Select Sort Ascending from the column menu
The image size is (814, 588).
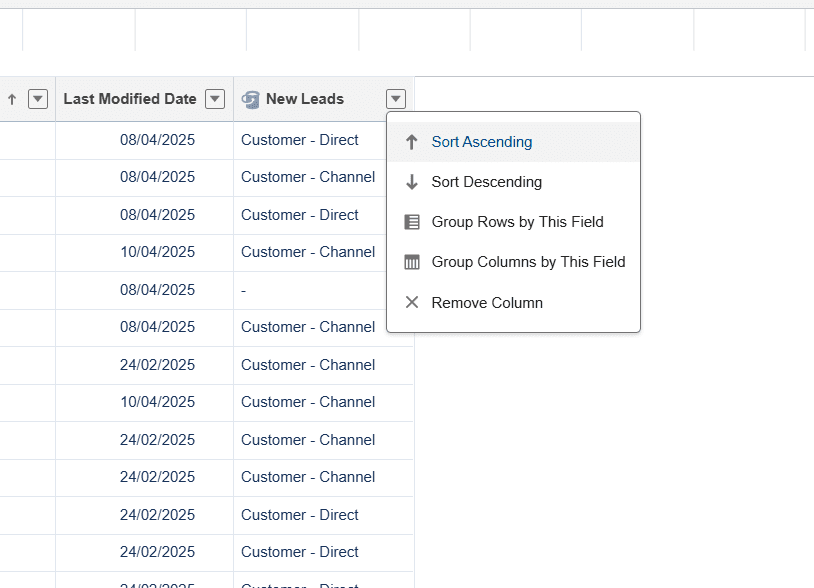(513, 142)
